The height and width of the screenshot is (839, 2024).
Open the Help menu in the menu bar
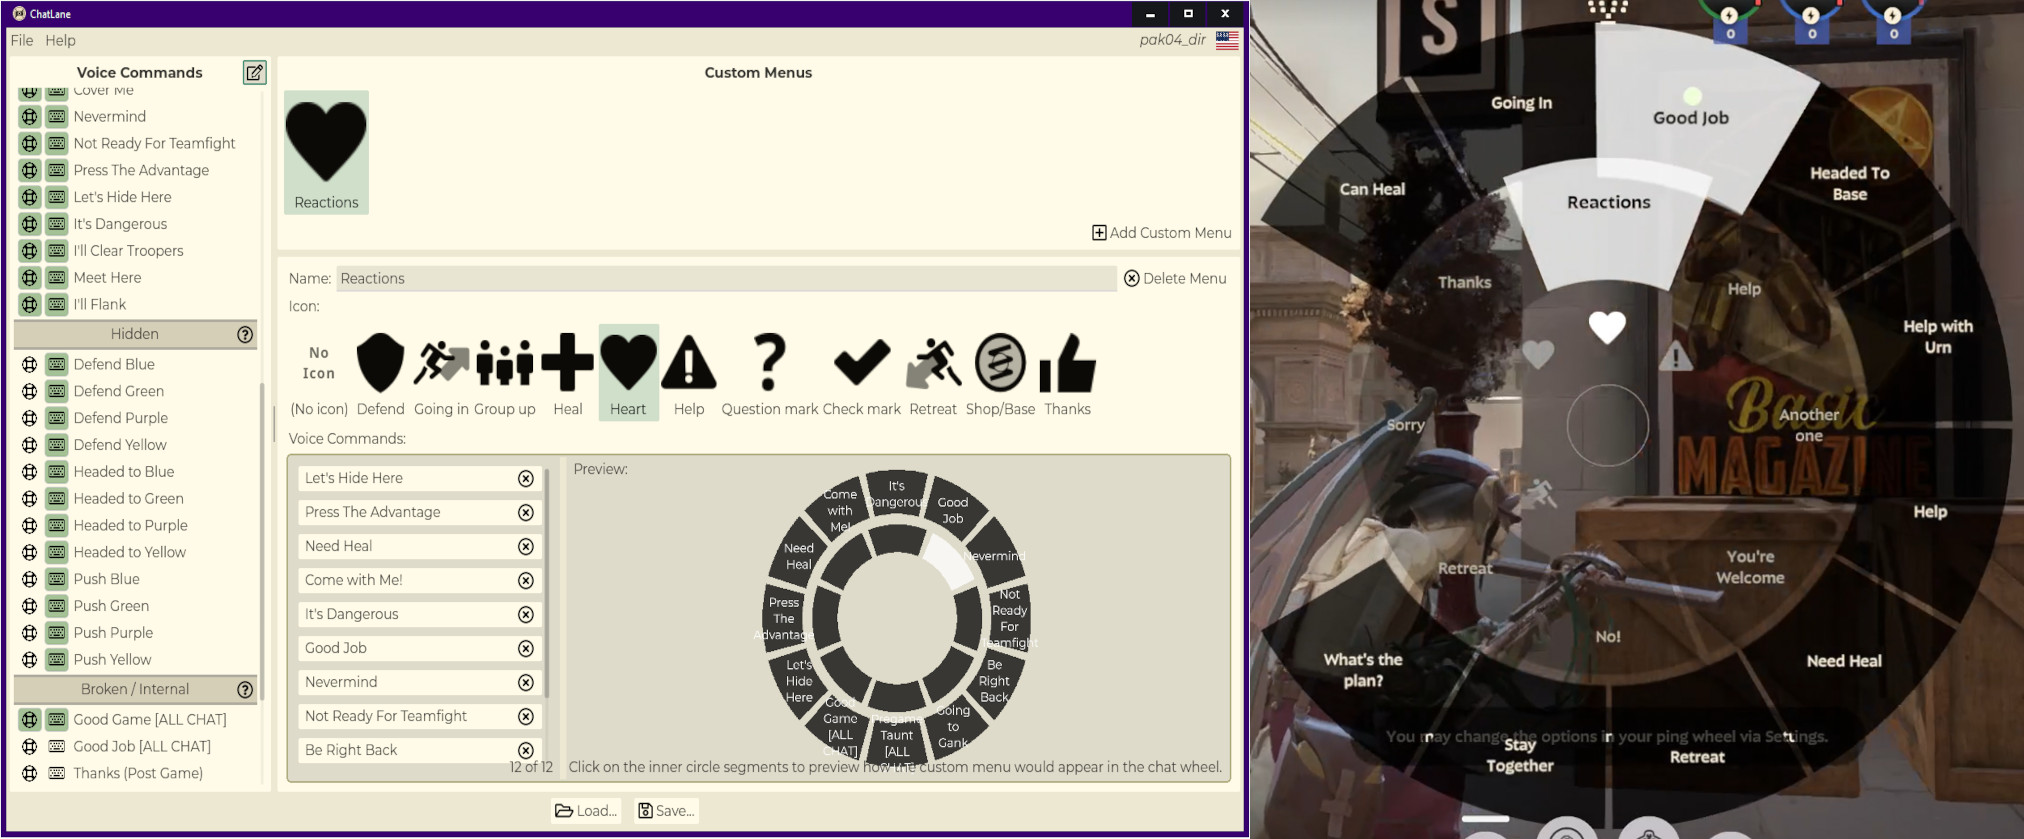[x=60, y=40]
